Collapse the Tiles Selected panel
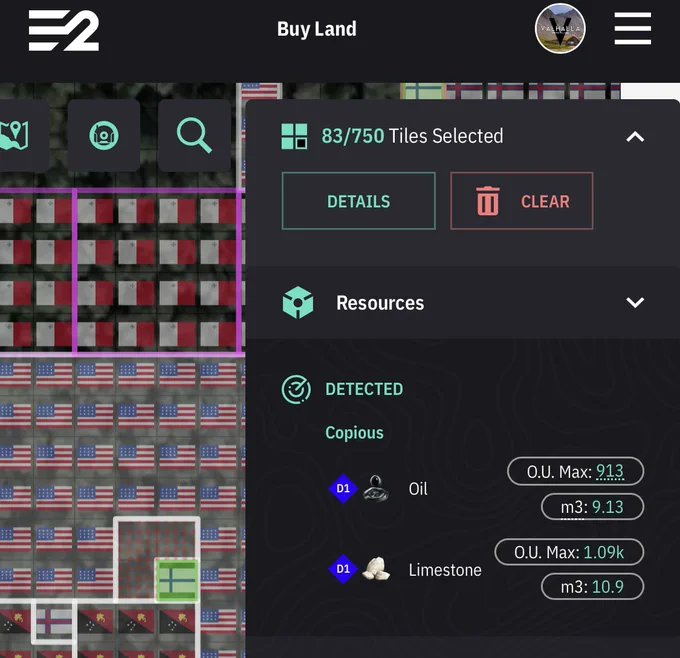Screen dimensions: 680x658 point(635,137)
